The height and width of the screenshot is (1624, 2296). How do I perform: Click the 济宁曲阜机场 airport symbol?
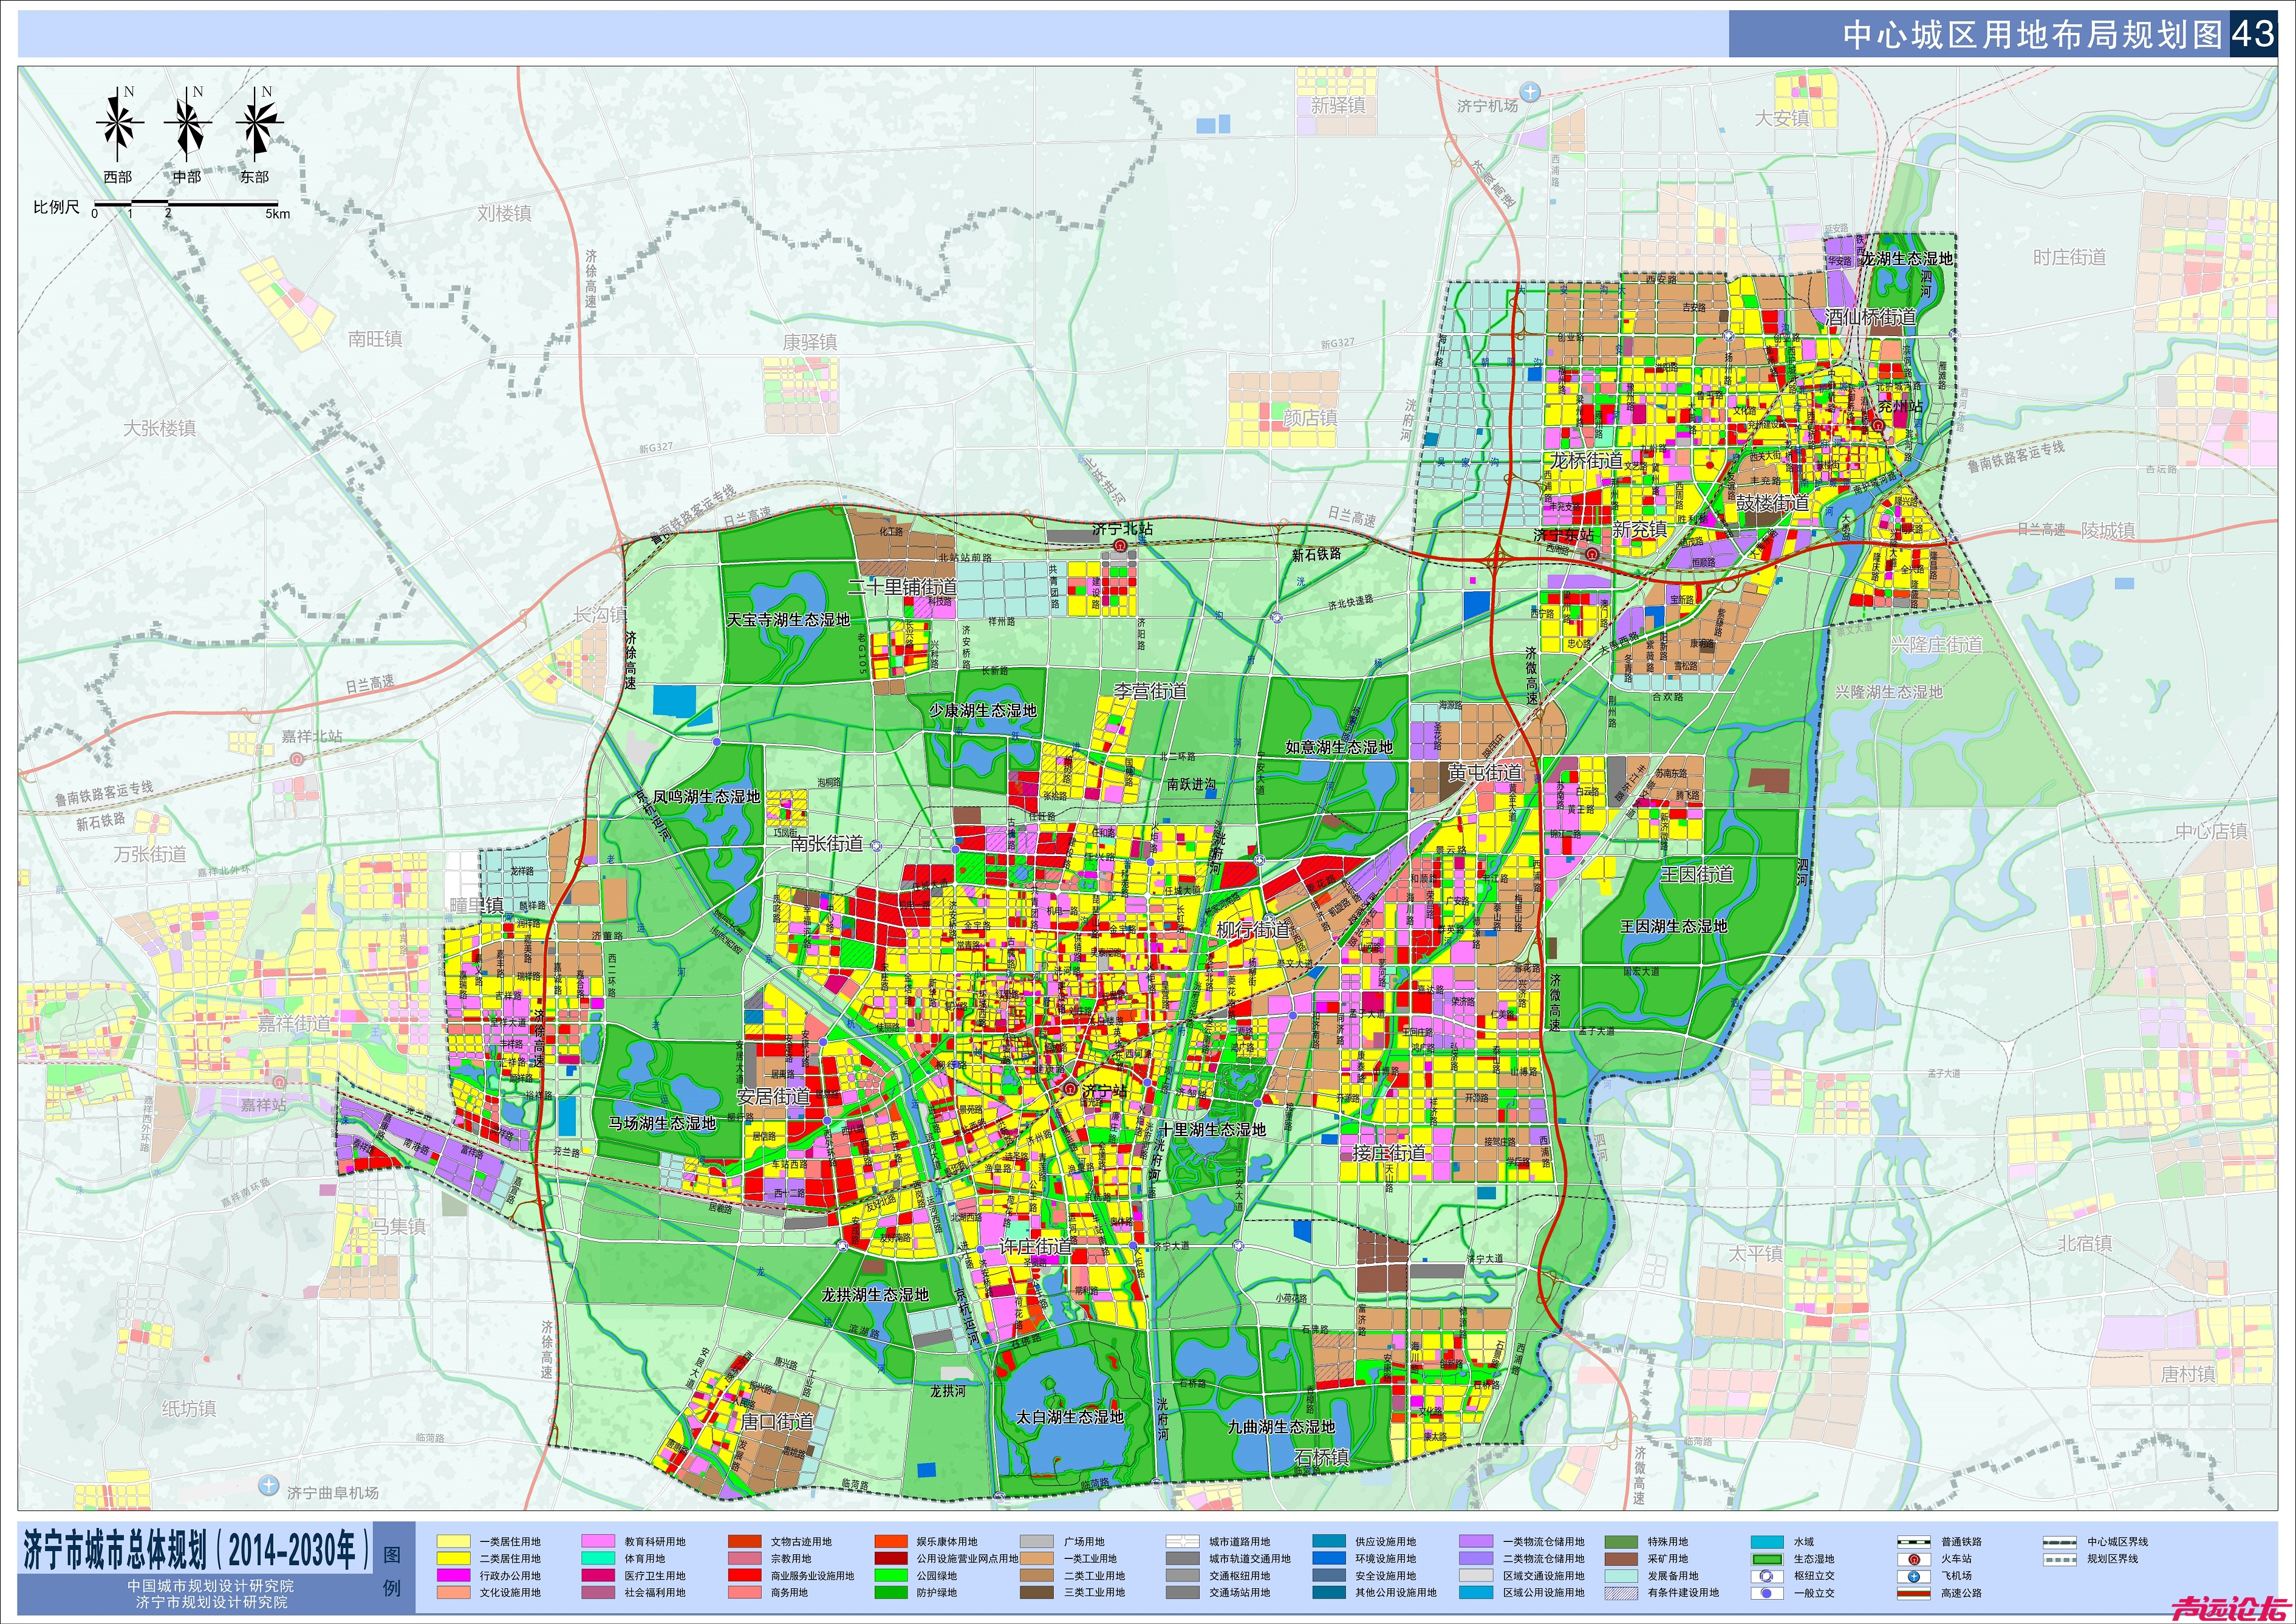(x=268, y=1486)
